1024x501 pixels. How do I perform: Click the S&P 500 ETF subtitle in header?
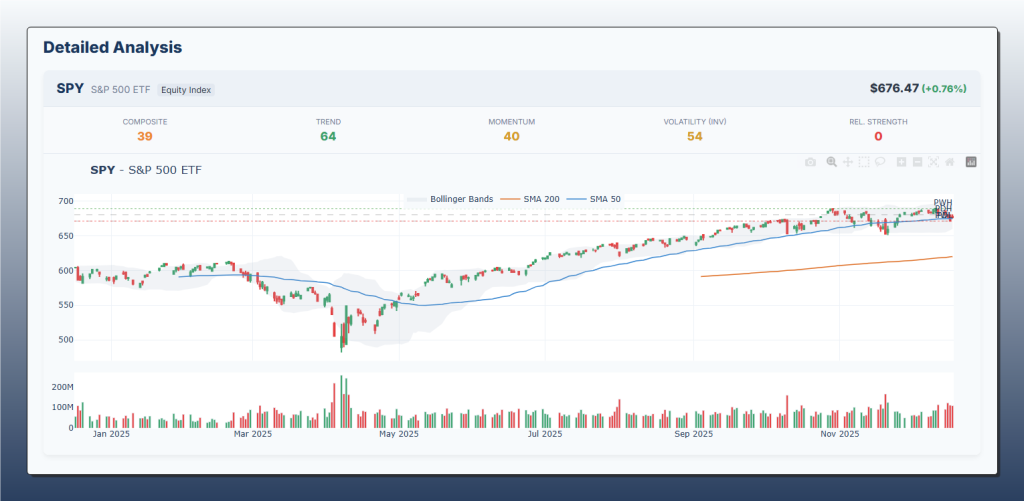[121, 90]
